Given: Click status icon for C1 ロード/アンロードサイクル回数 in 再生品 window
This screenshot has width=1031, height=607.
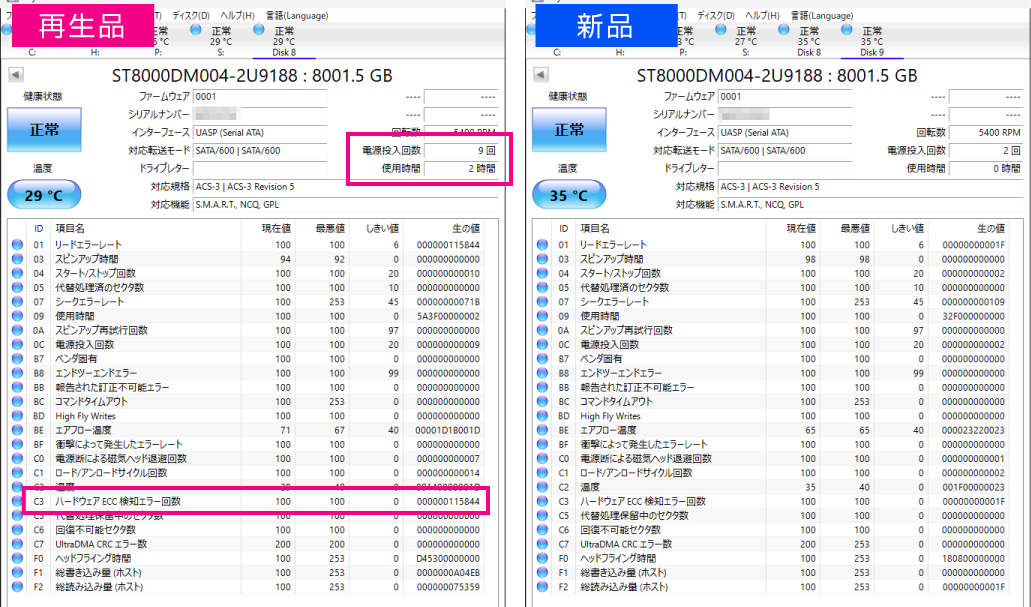Looking at the screenshot, I should [17, 473].
